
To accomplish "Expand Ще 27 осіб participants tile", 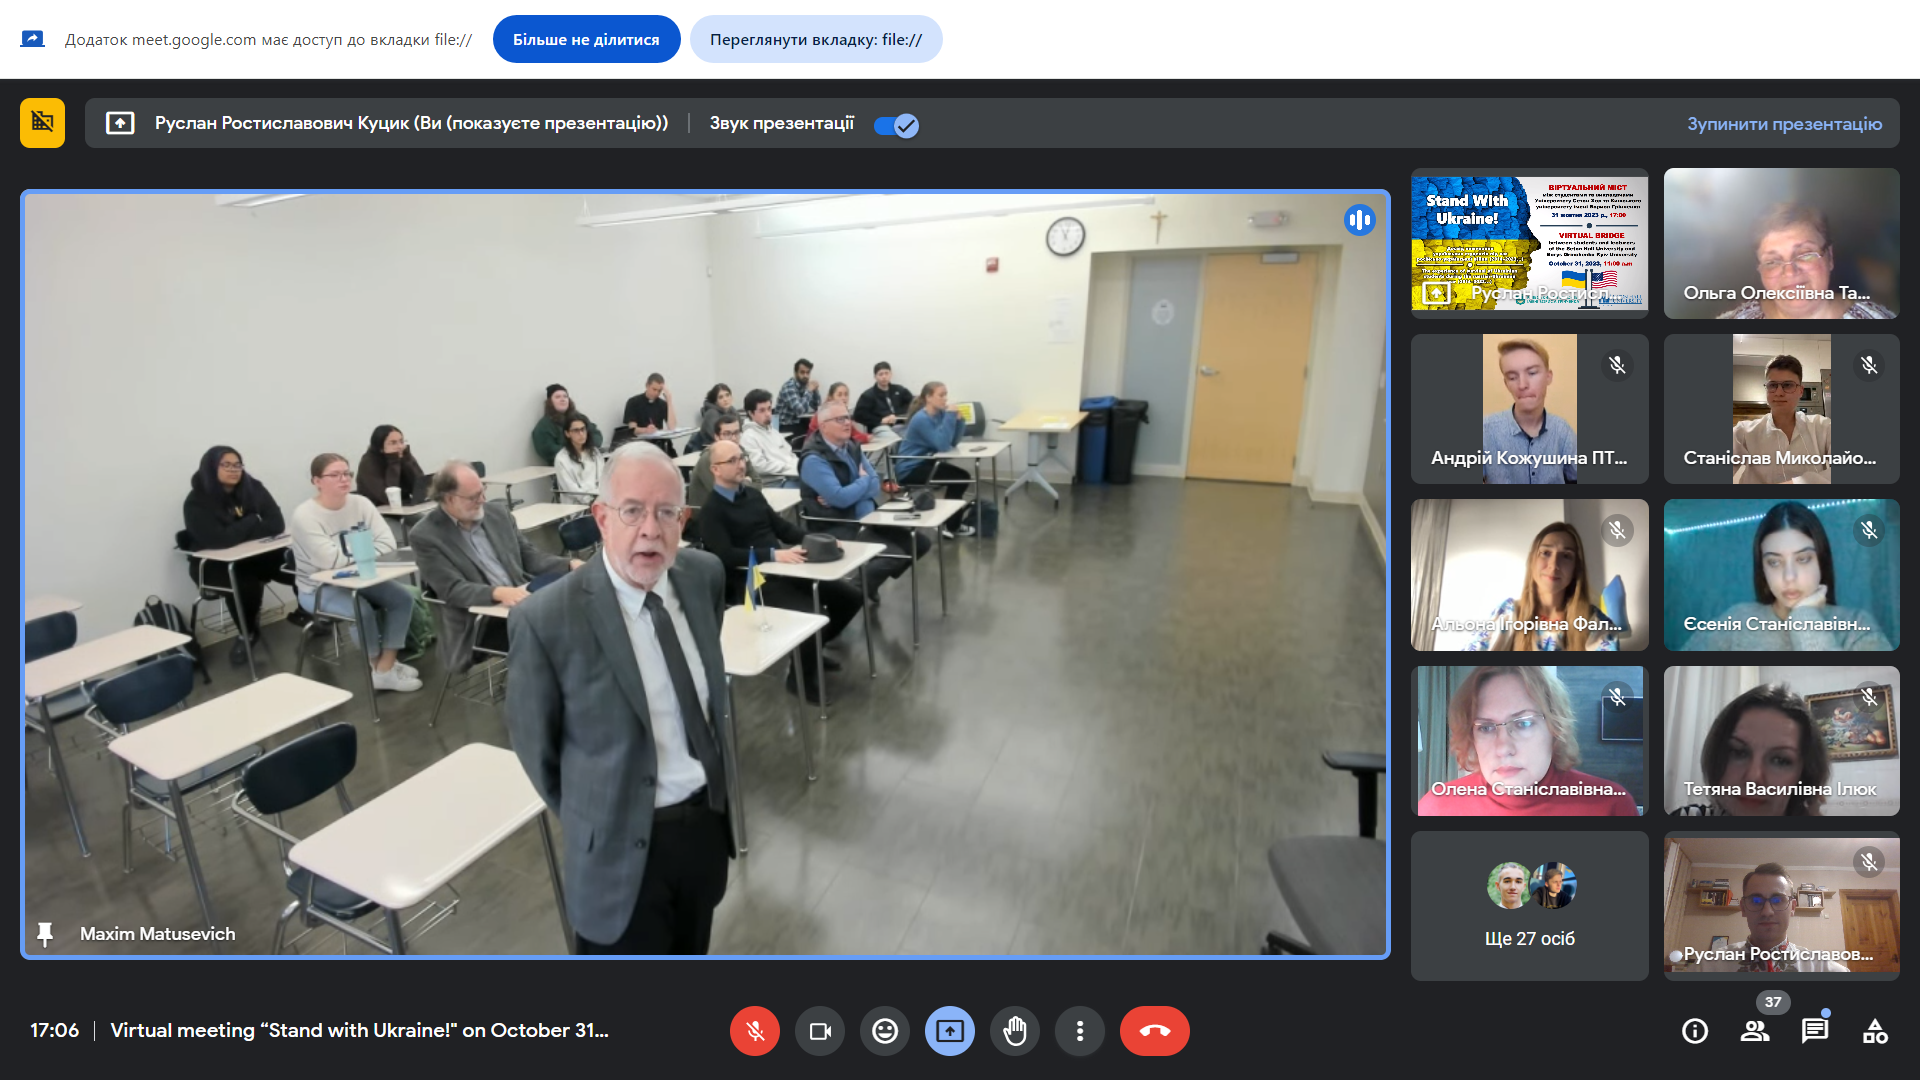I will click(1529, 906).
